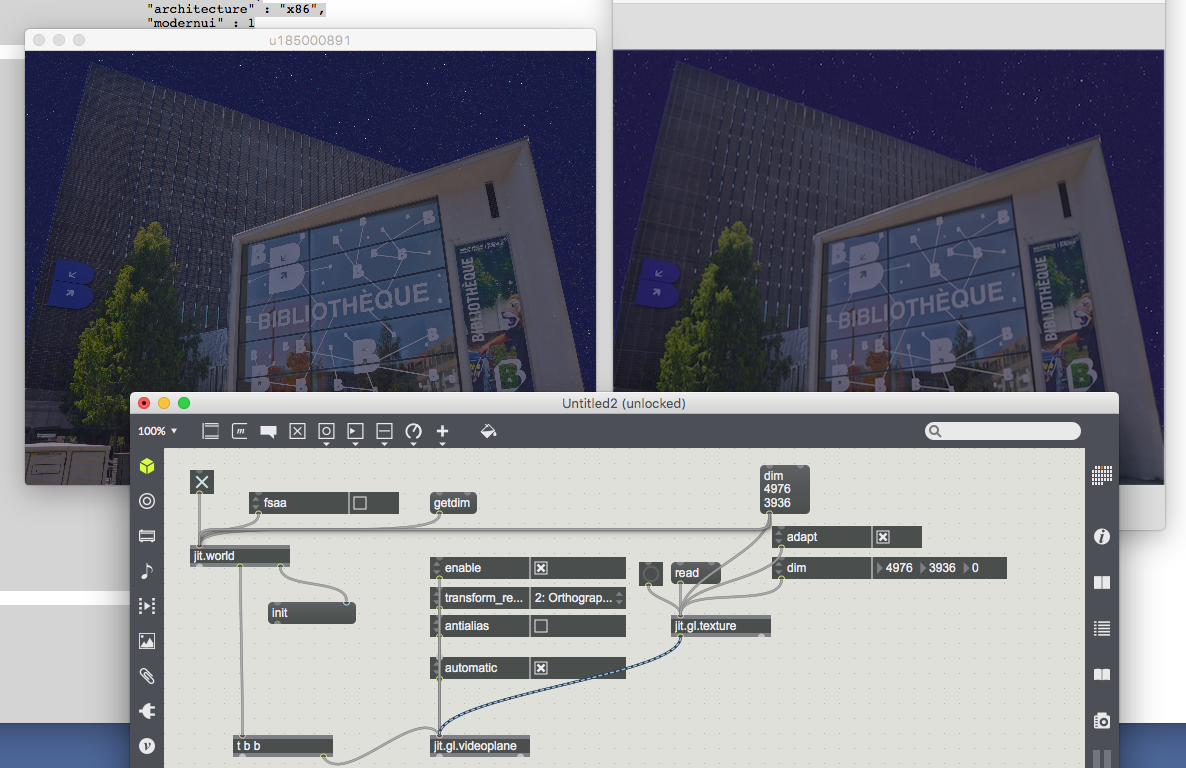Open the transform_re... attribute selector arrows
Image resolution: width=1186 pixels, height=768 pixels.
pyautogui.click(x=436, y=598)
